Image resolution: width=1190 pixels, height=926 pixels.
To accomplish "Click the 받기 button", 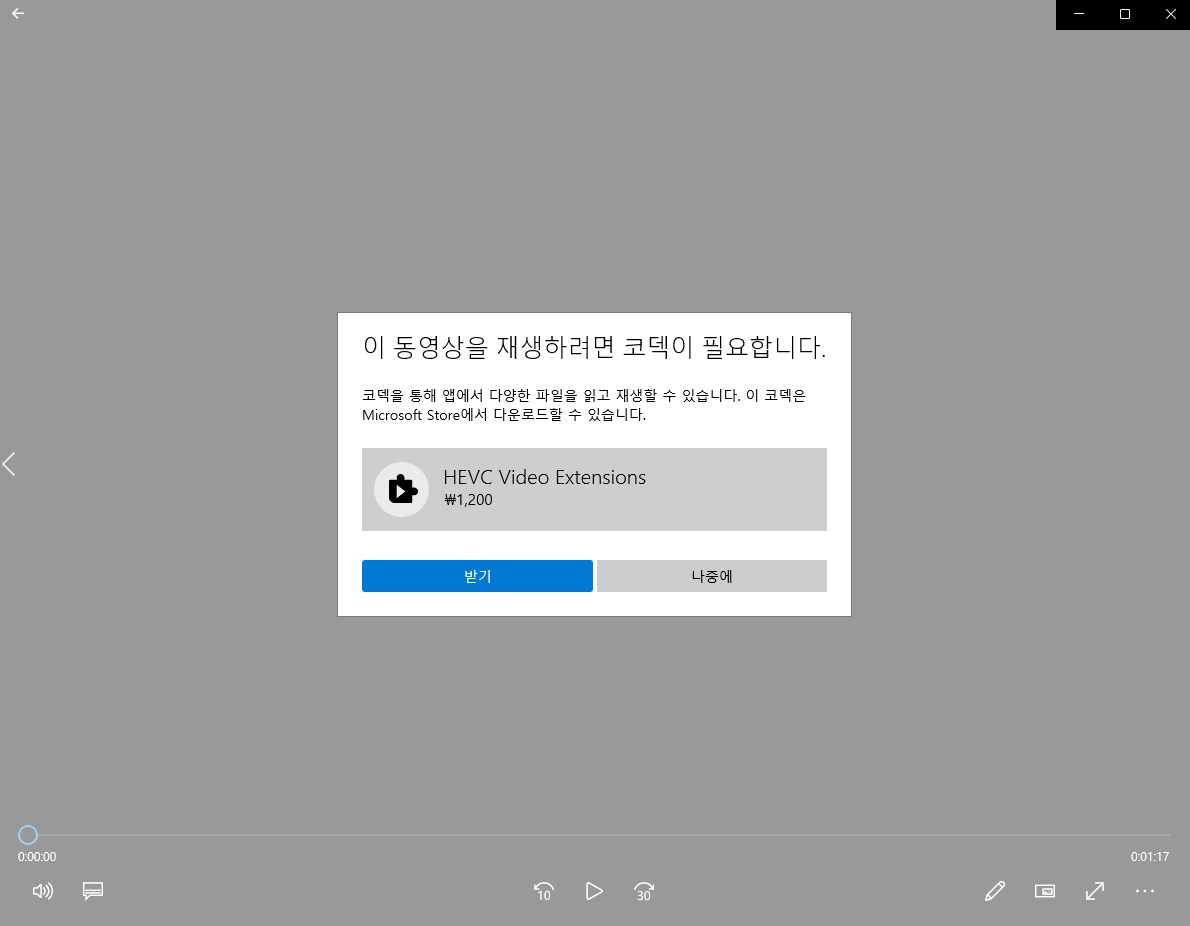I will coord(477,576).
